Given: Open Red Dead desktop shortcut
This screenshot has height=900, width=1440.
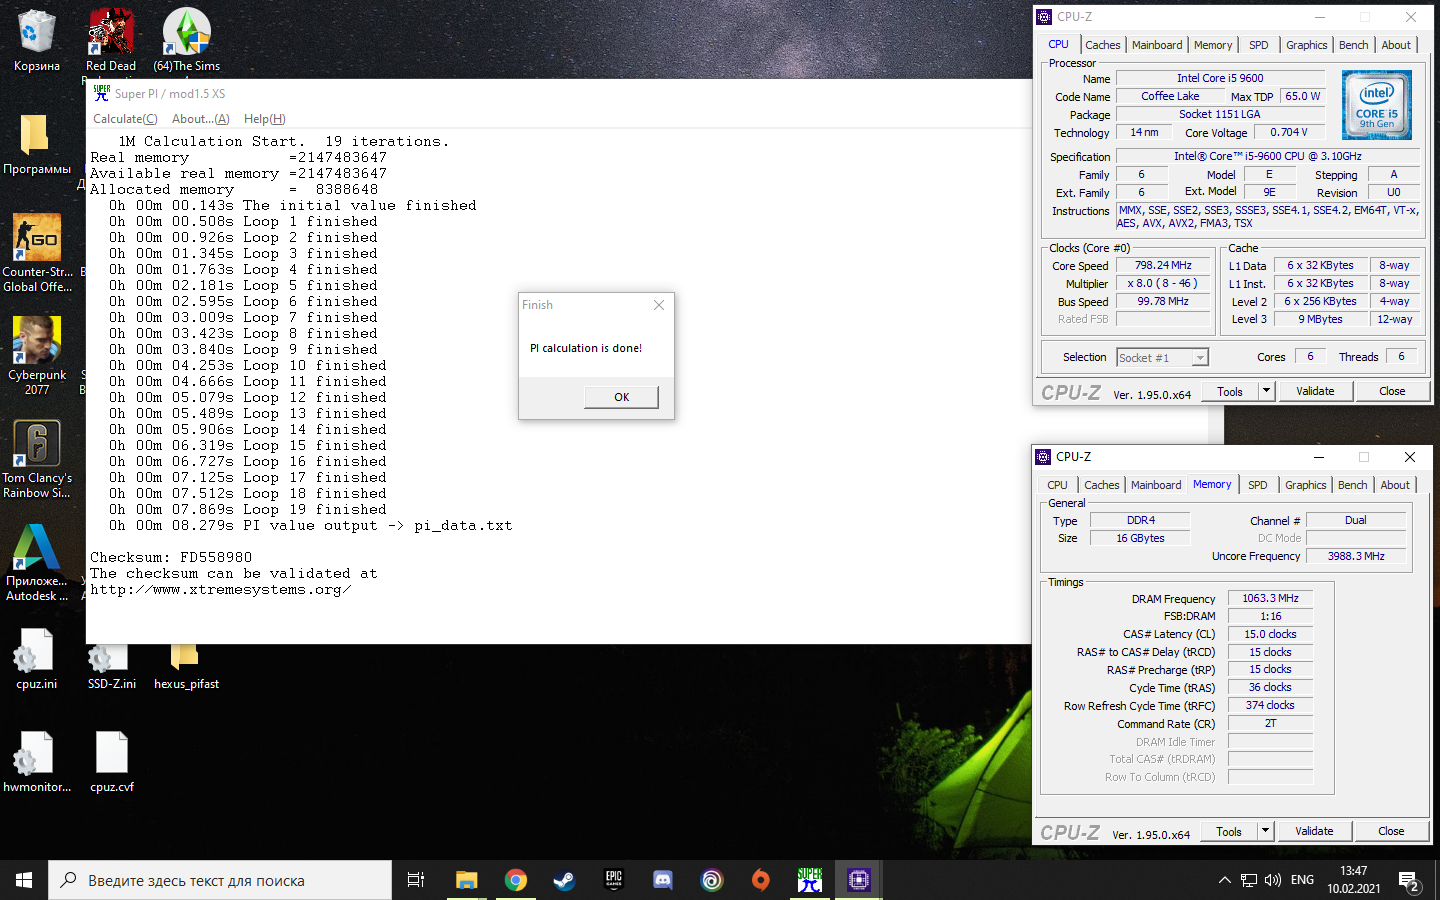Looking at the screenshot, I should click(111, 40).
